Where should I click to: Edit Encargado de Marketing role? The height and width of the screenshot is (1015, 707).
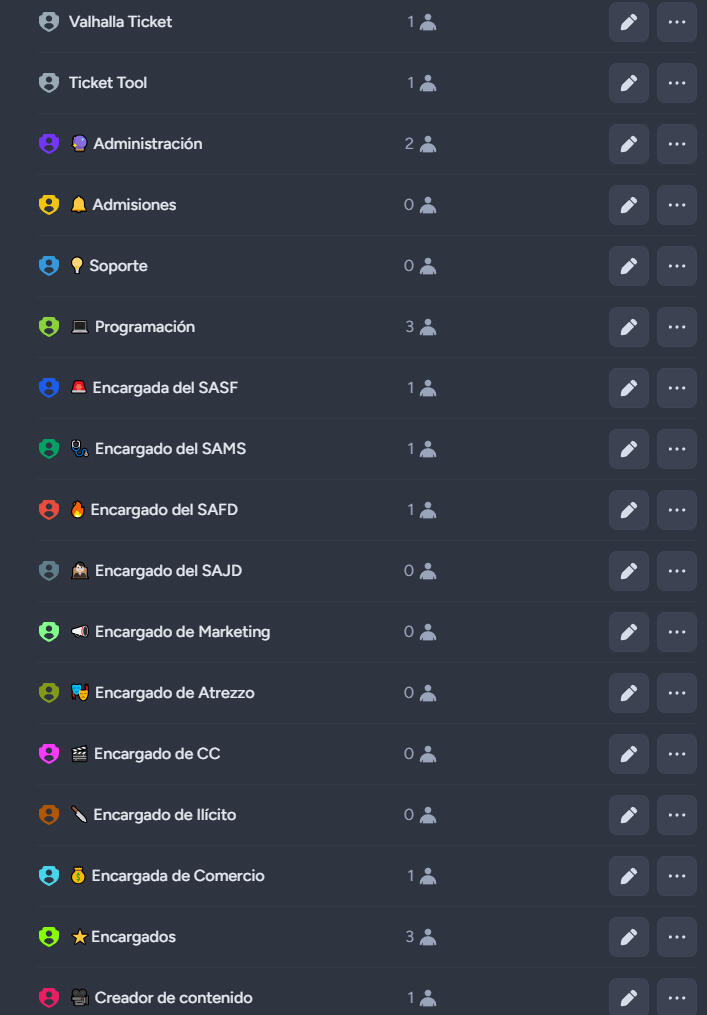(x=628, y=632)
